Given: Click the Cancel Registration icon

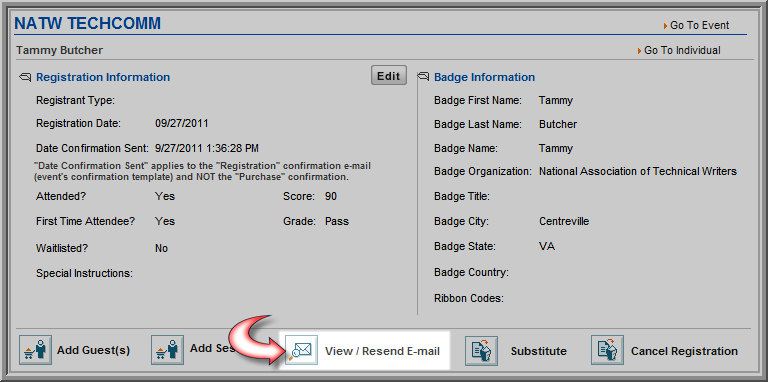Looking at the screenshot, I should (x=607, y=350).
